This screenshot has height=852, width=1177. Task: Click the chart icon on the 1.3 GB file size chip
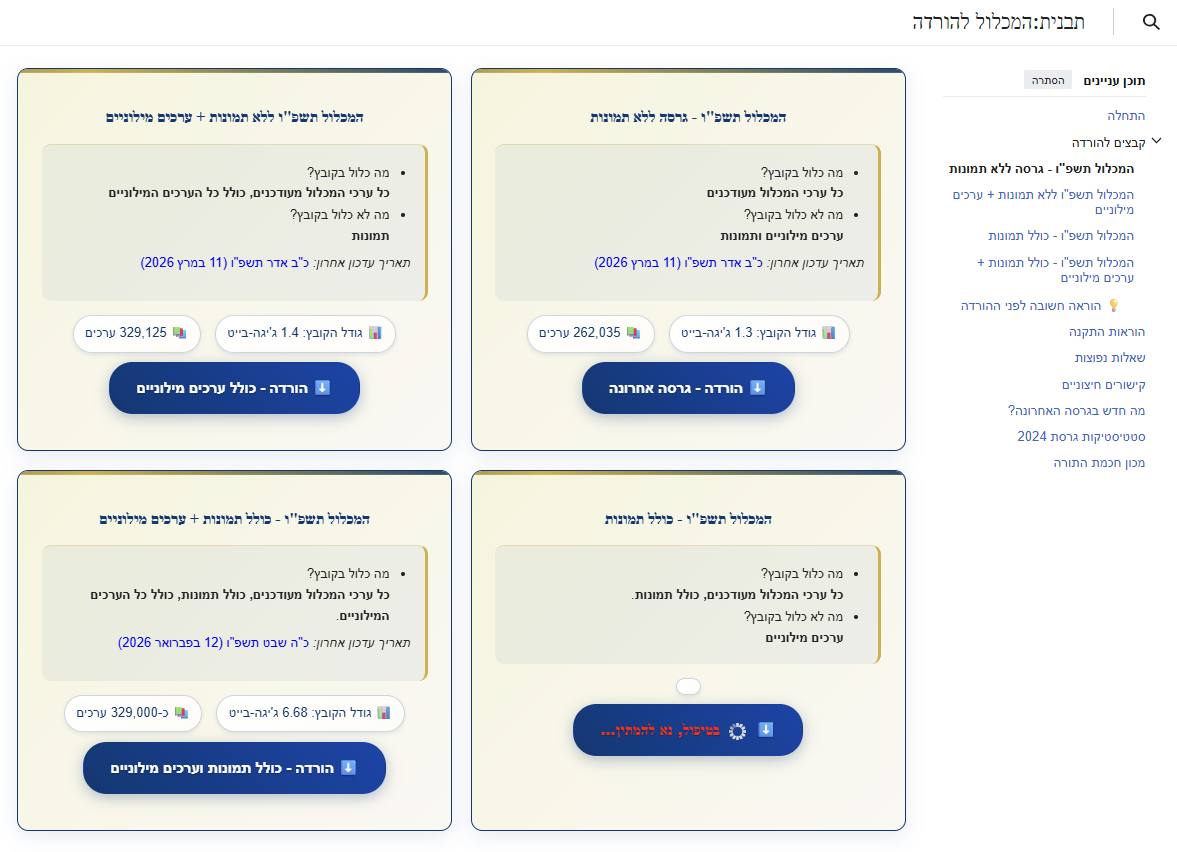[x=829, y=333]
